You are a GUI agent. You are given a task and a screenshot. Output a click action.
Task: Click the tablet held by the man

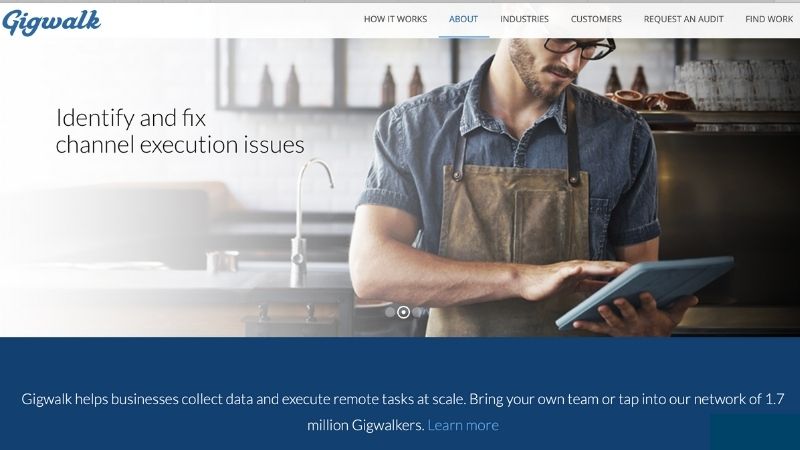coord(644,291)
